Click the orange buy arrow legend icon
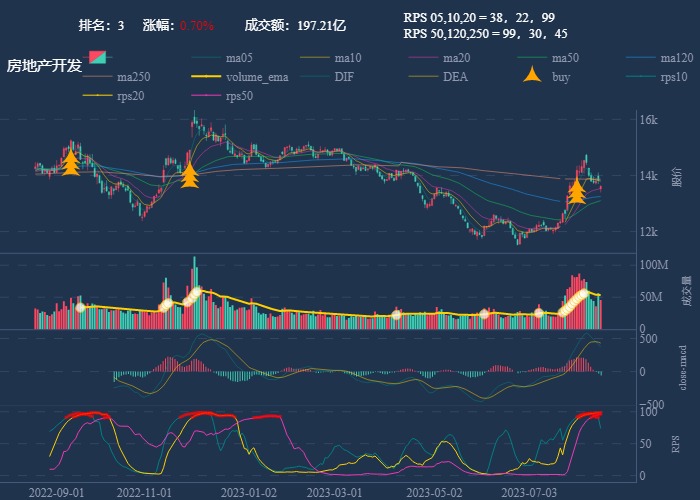 (x=534, y=76)
